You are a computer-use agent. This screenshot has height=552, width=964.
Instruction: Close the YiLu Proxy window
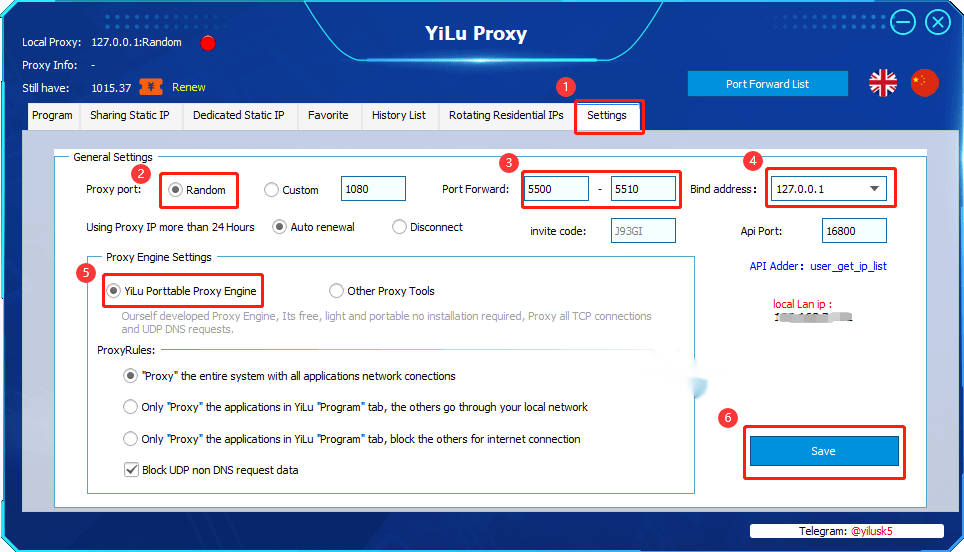point(938,23)
